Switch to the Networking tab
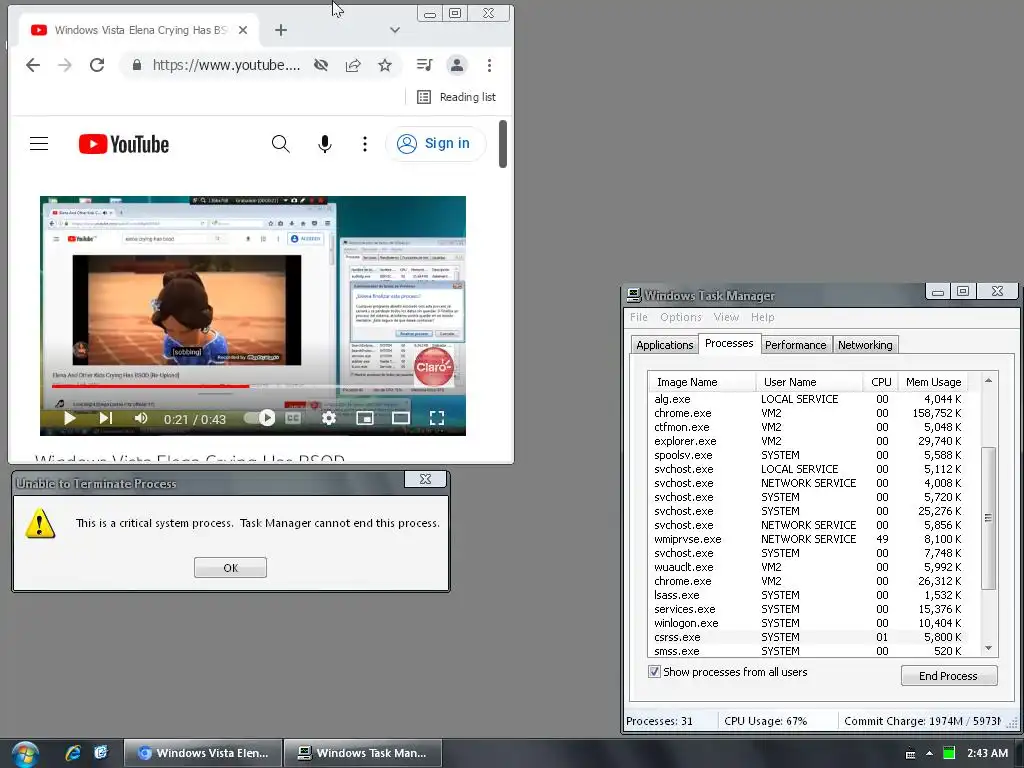The image size is (1024, 768). pos(865,345)
